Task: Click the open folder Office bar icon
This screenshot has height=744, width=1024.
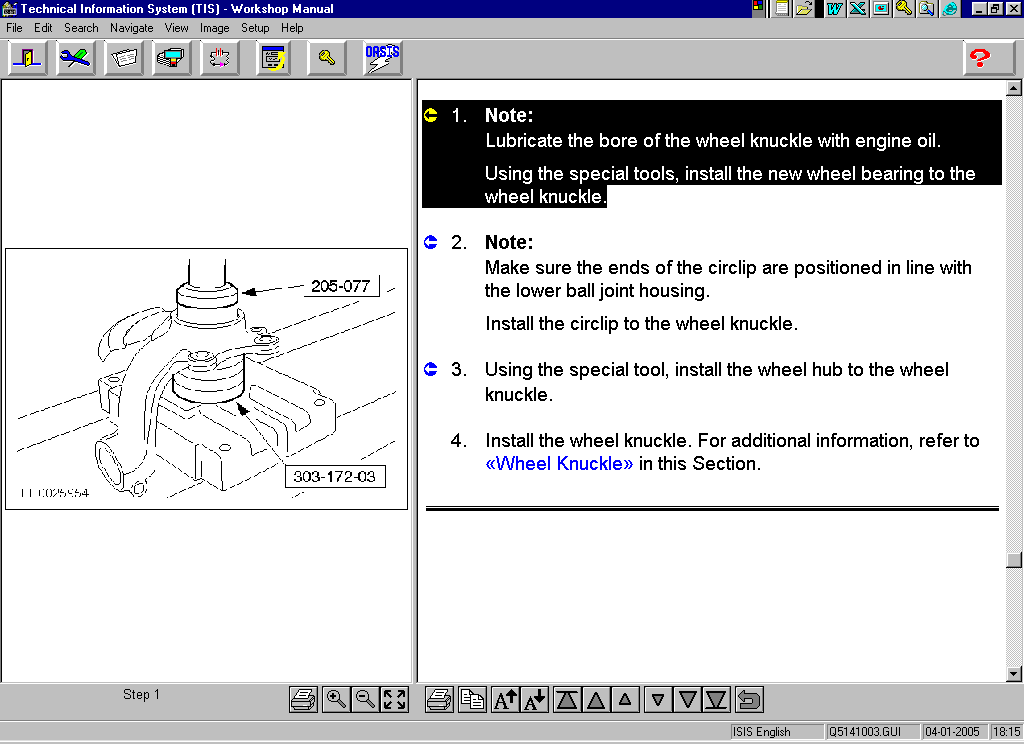Action: [x=805, y=8]
